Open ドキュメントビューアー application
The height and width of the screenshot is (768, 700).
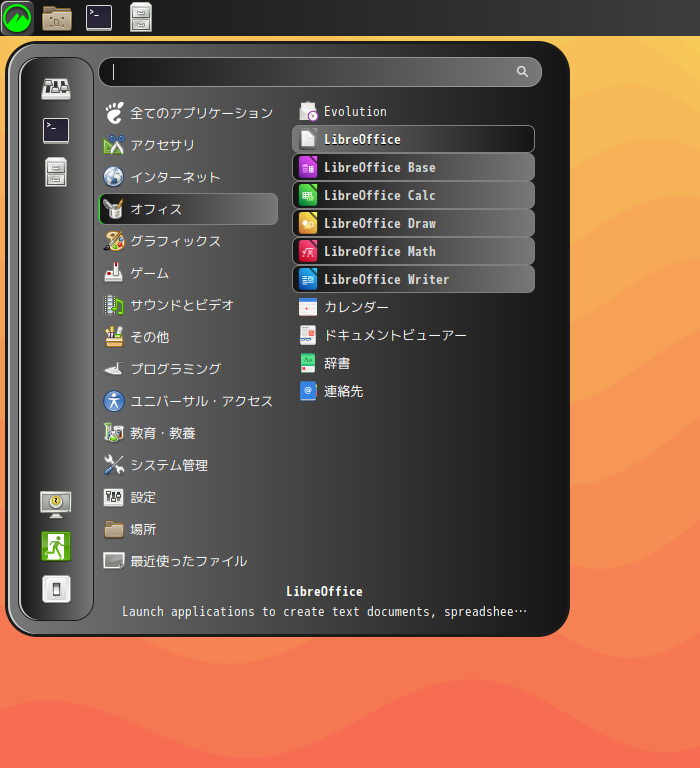[x=413, y=335]
